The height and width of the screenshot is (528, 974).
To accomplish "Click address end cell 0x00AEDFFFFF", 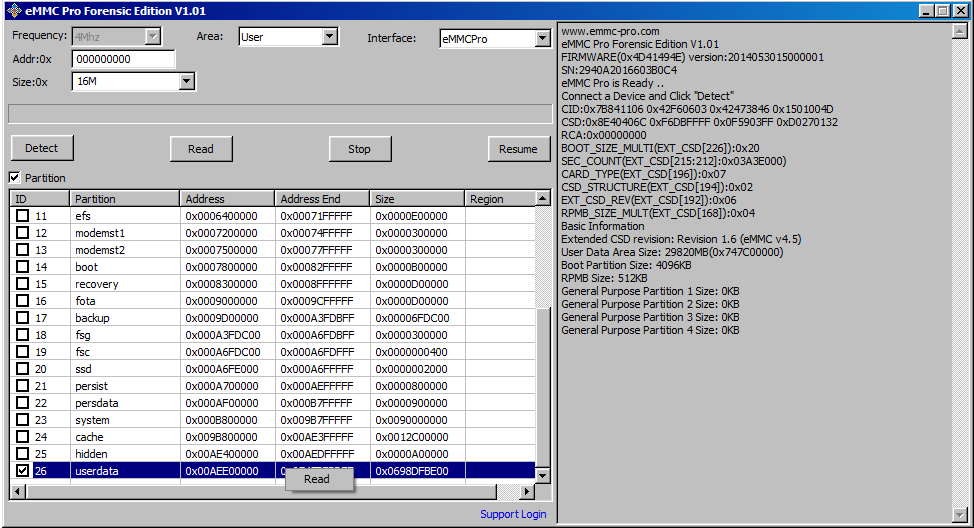I will tap(317, 454).
